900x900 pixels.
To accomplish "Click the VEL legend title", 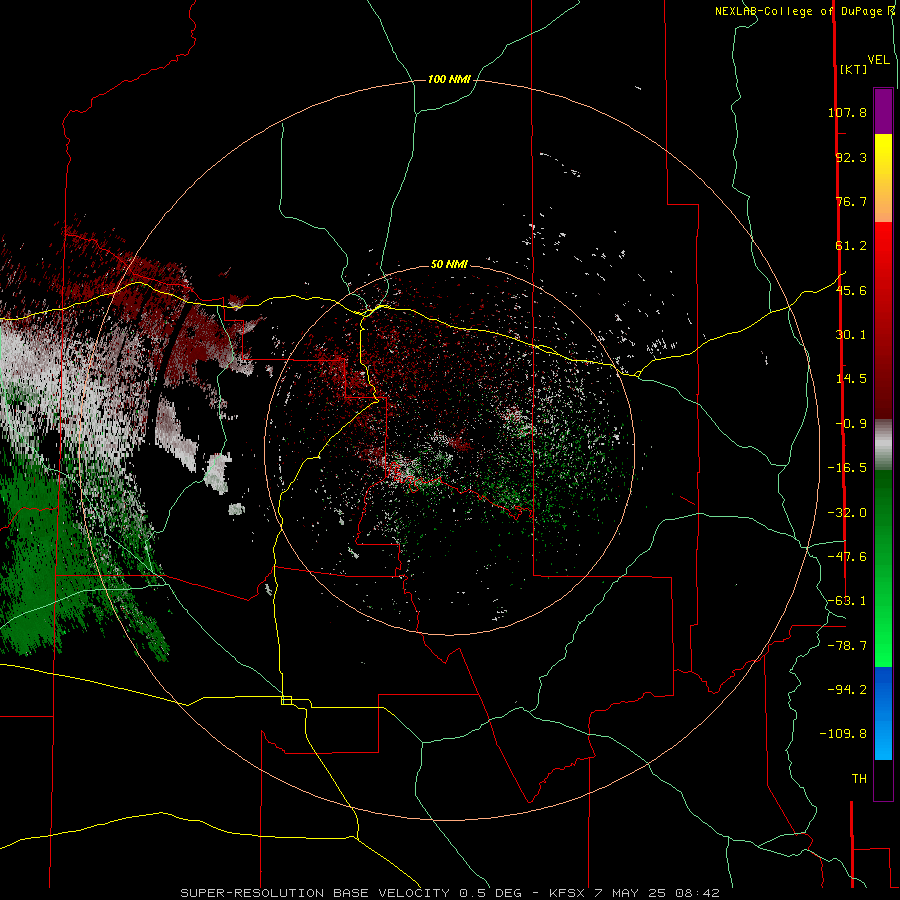I will [x=878, y=59].
